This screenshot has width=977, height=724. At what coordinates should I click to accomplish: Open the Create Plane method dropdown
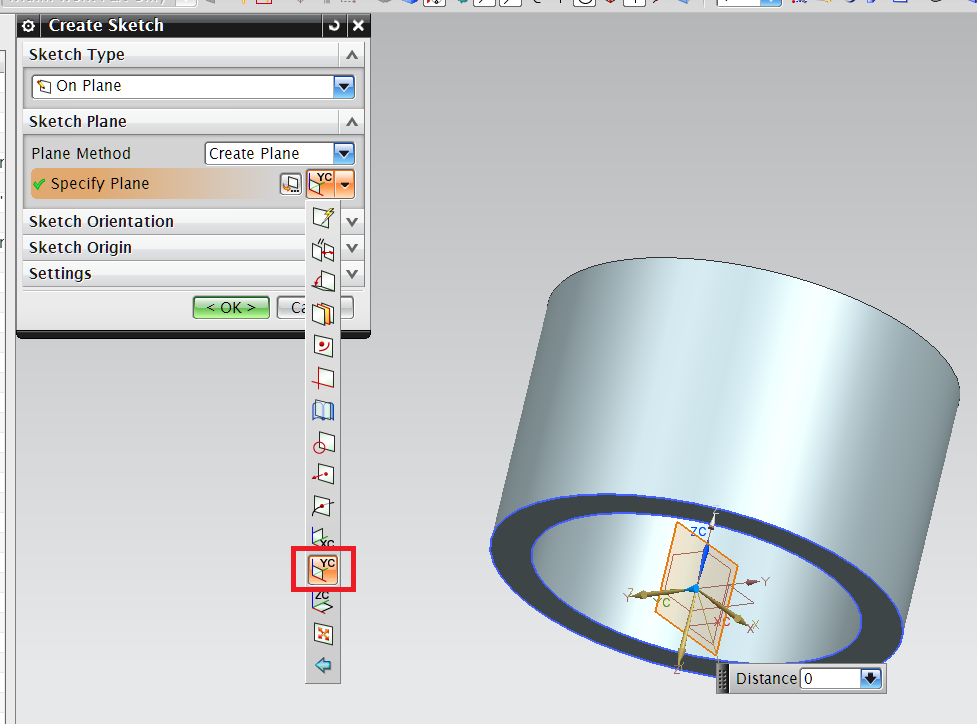coord(344,153)
